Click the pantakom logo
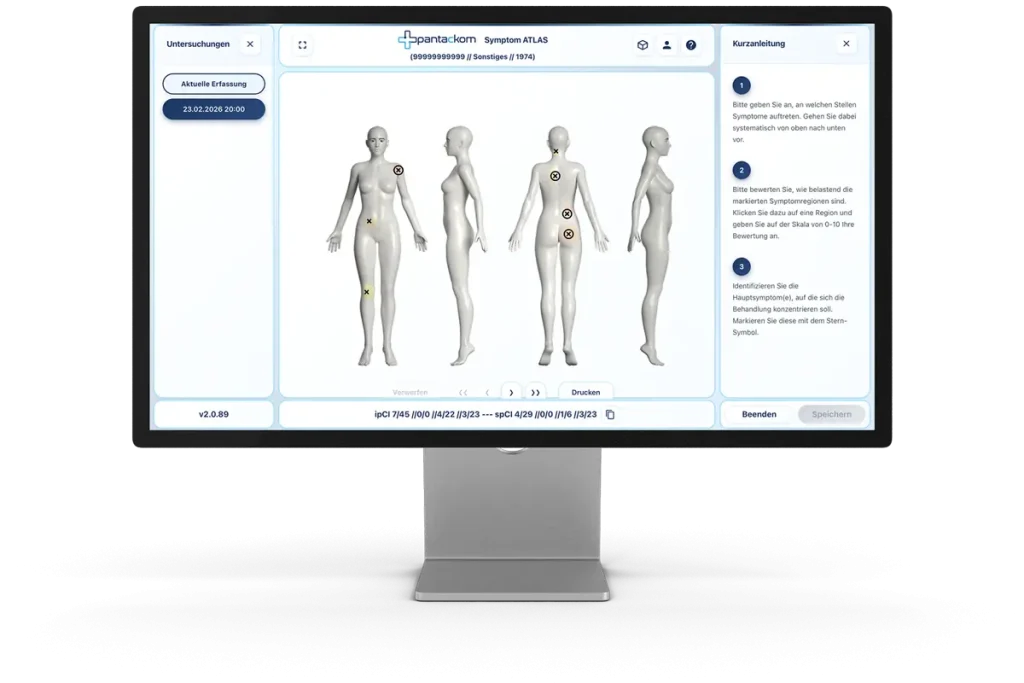This screenshot has width=1024, height=683. pyautogui.click(x=437, y=40)
